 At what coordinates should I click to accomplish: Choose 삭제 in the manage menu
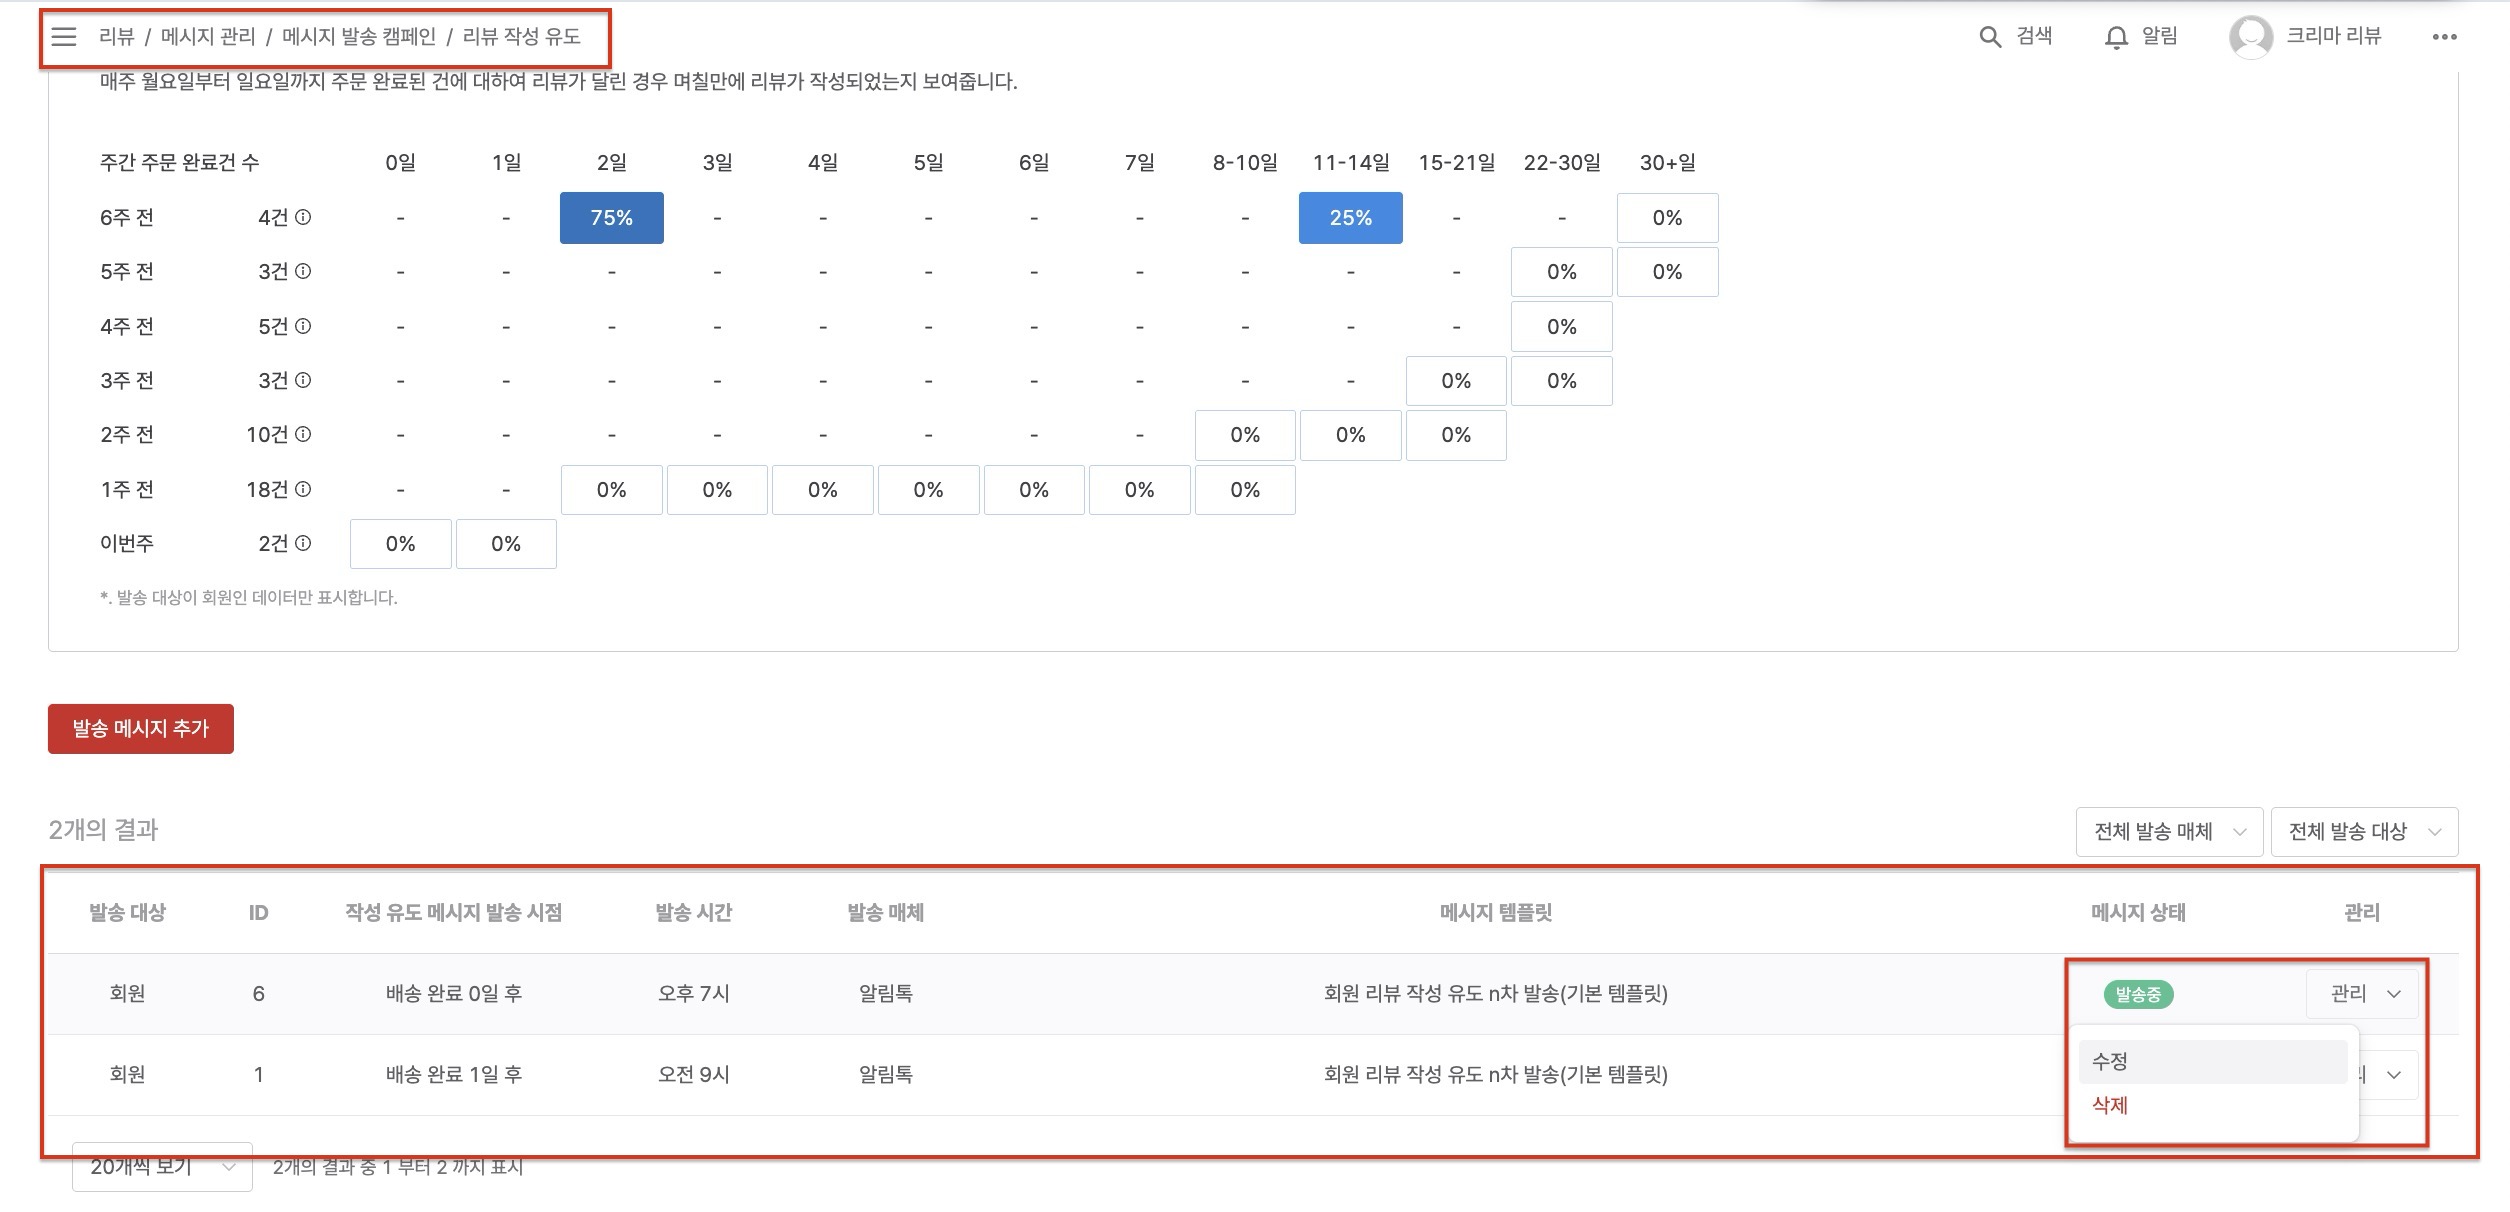[x=2110, y=1105]
